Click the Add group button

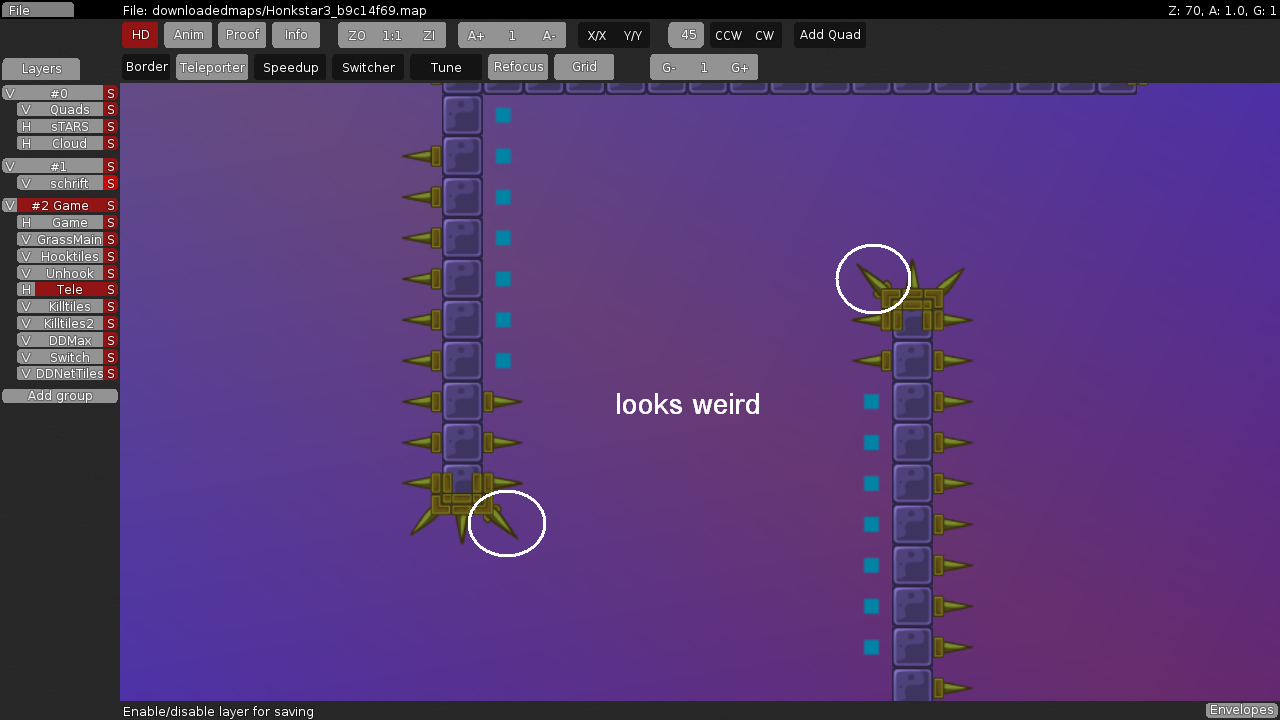60,395
